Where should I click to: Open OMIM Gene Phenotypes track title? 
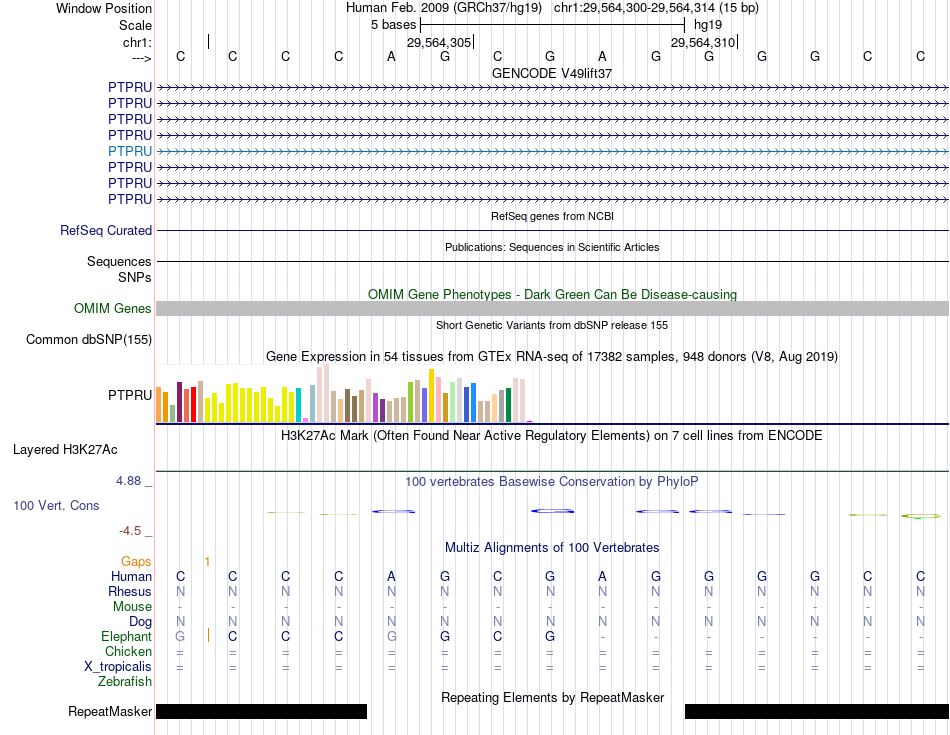552,294
